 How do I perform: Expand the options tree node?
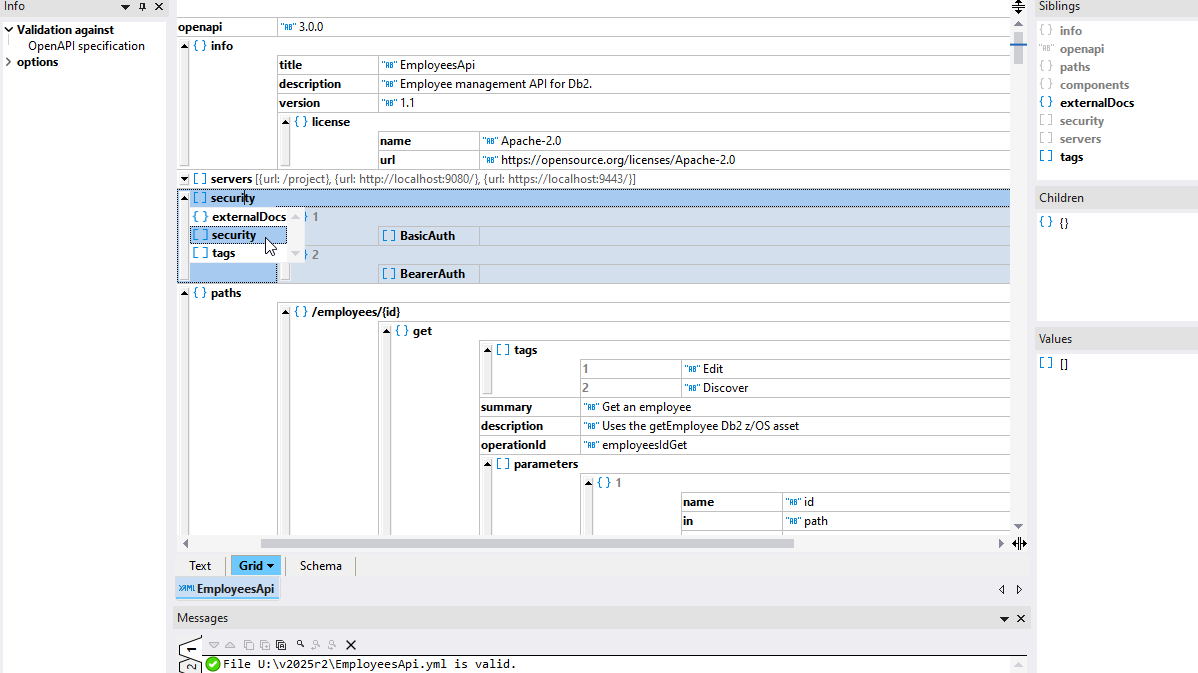point(9,62)
